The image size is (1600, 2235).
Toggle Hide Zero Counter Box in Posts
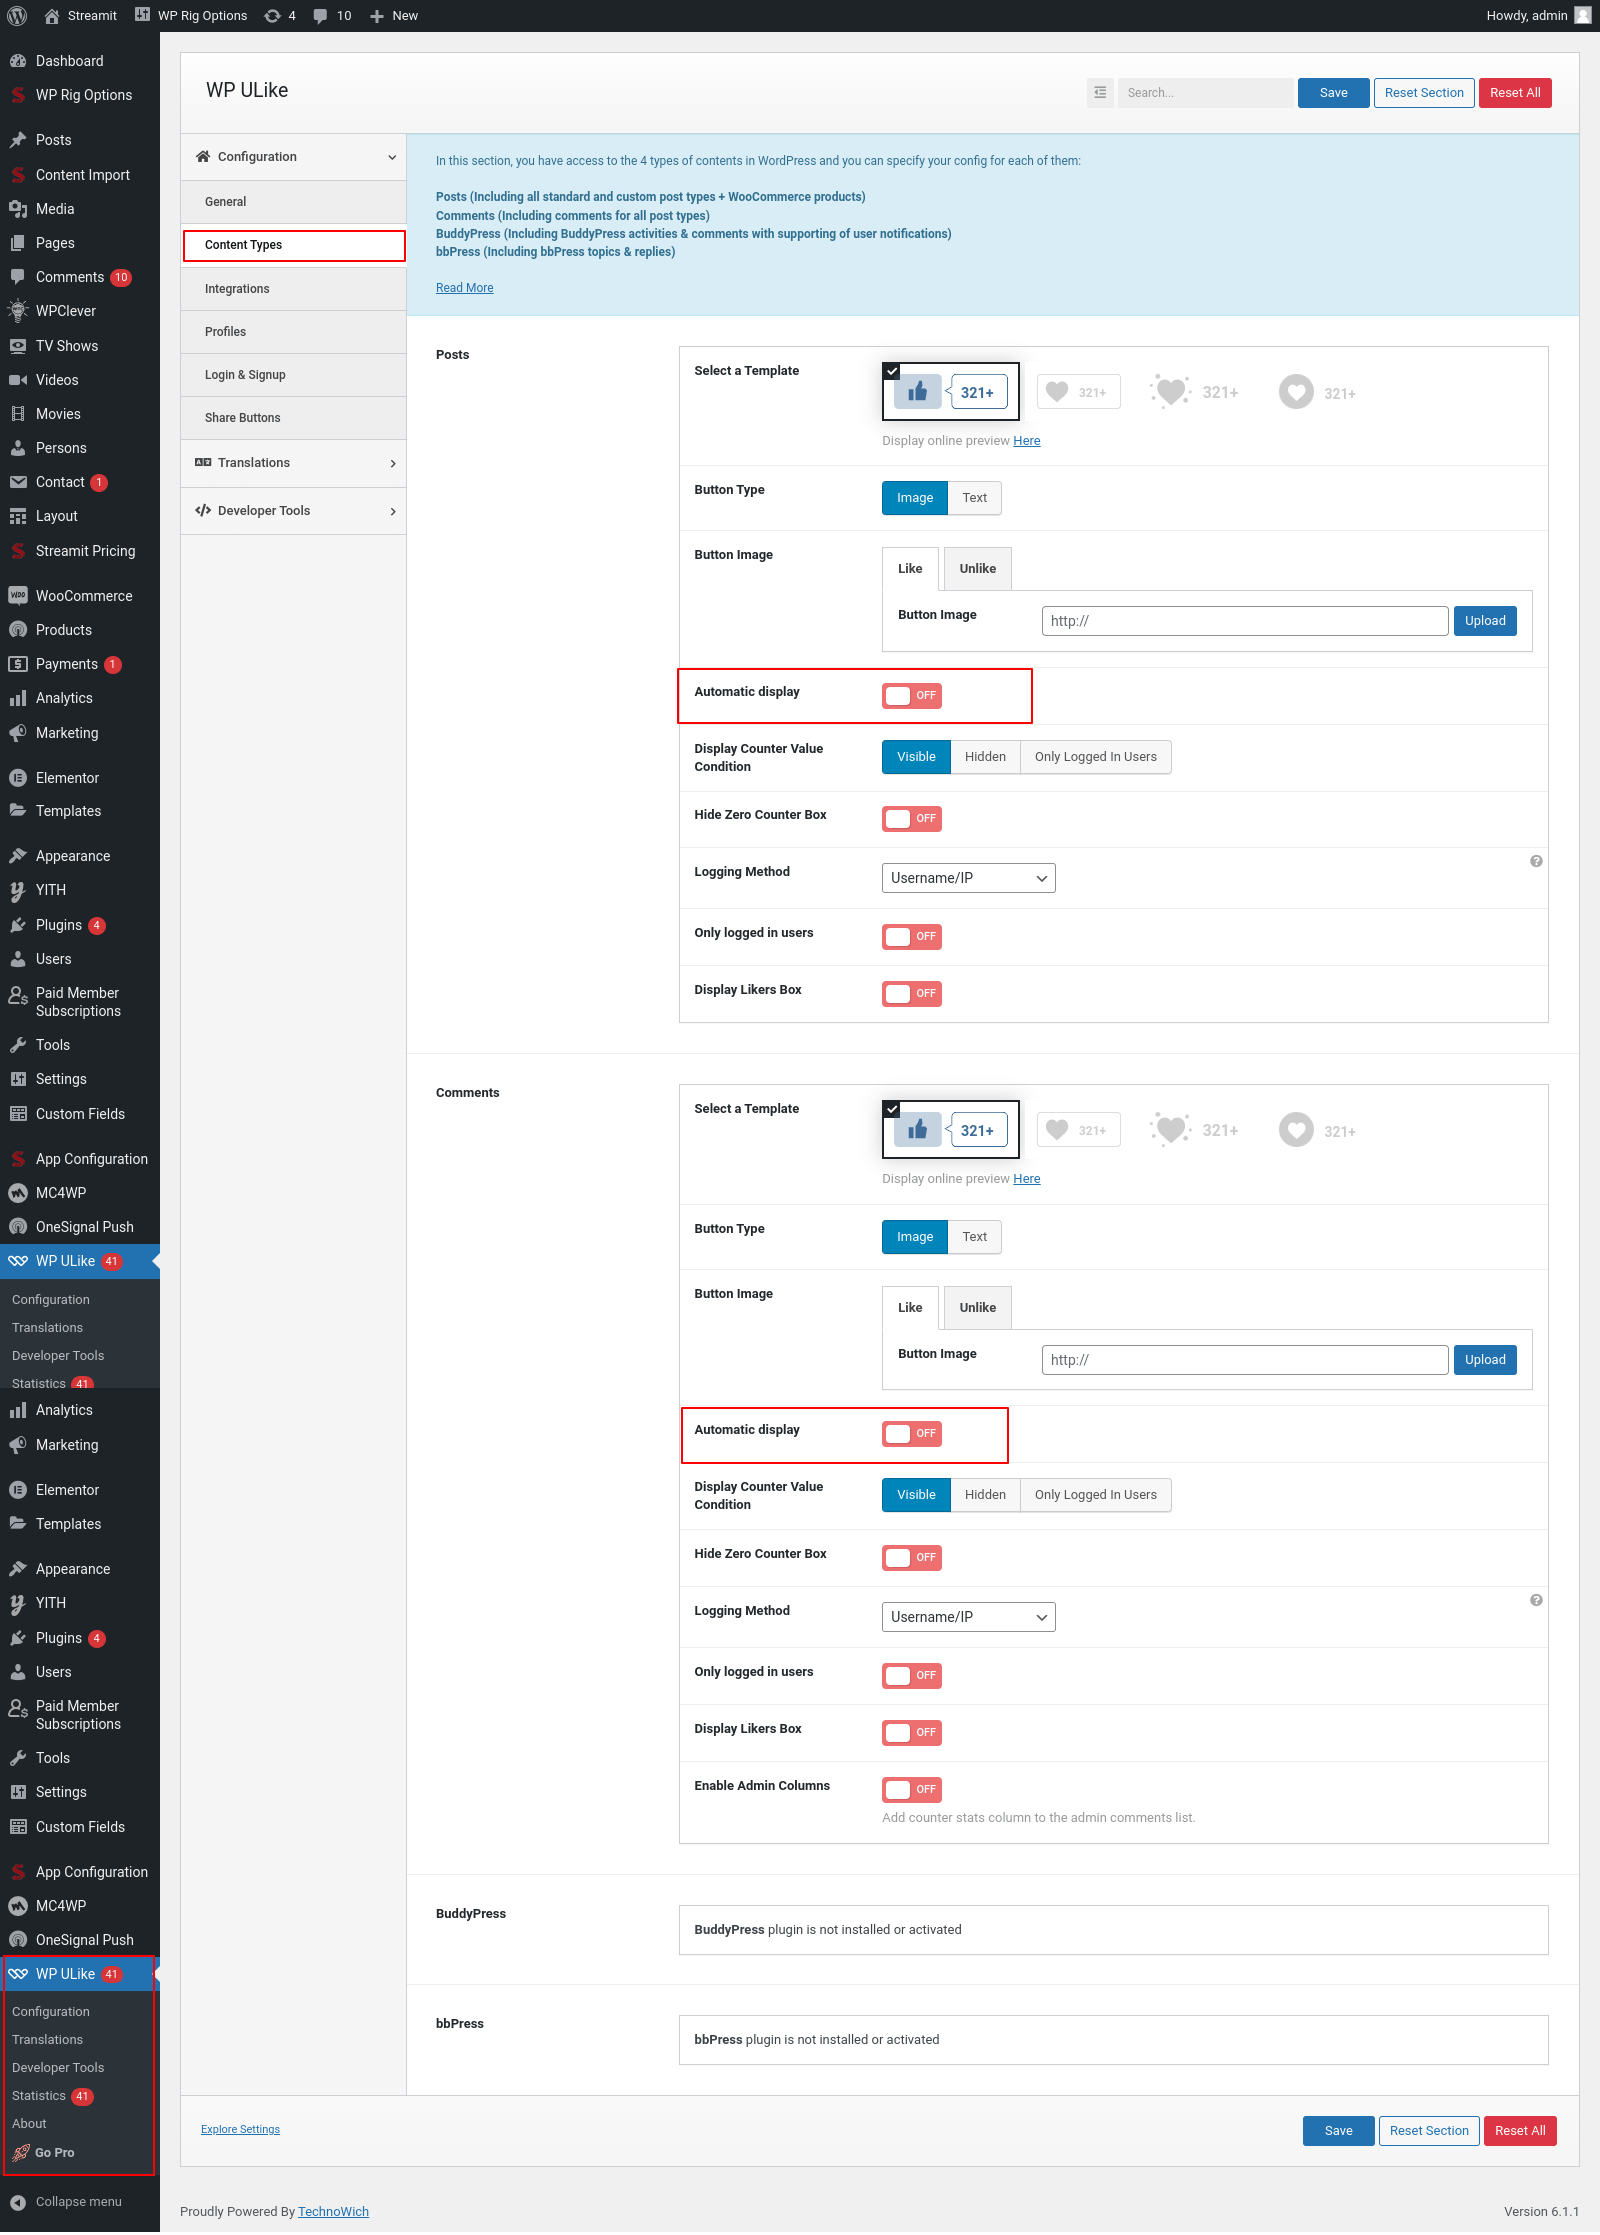(x=912, y=818)
